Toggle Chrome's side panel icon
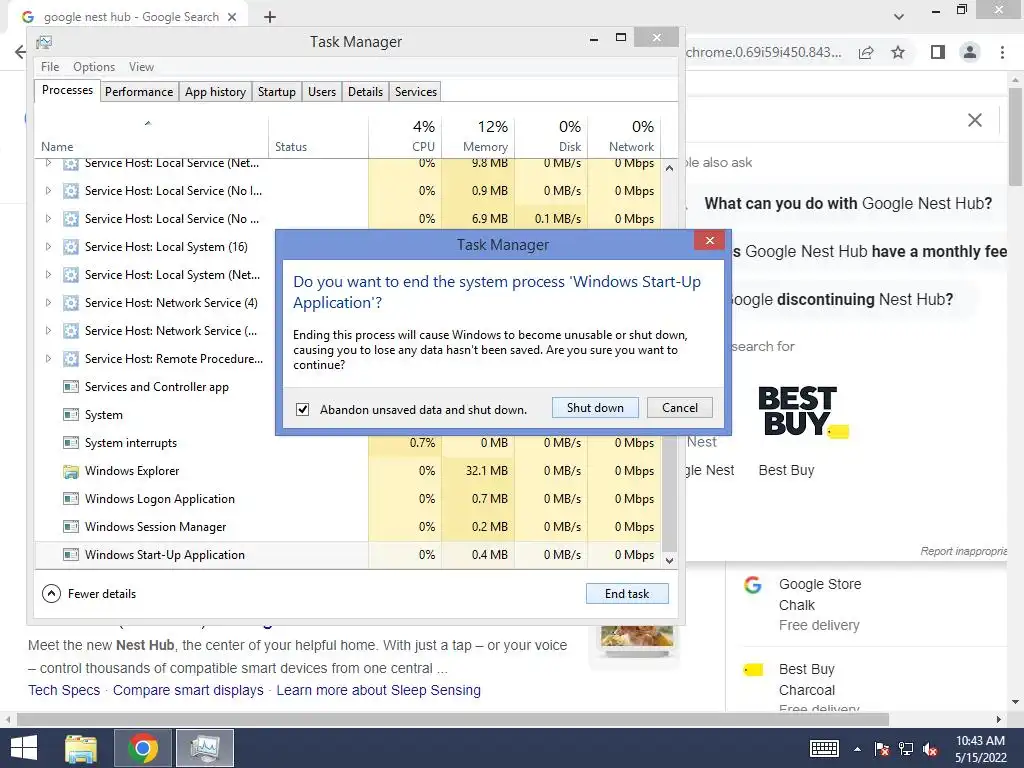This screenshot has height=768, width=1024. (x=938, y=52)
